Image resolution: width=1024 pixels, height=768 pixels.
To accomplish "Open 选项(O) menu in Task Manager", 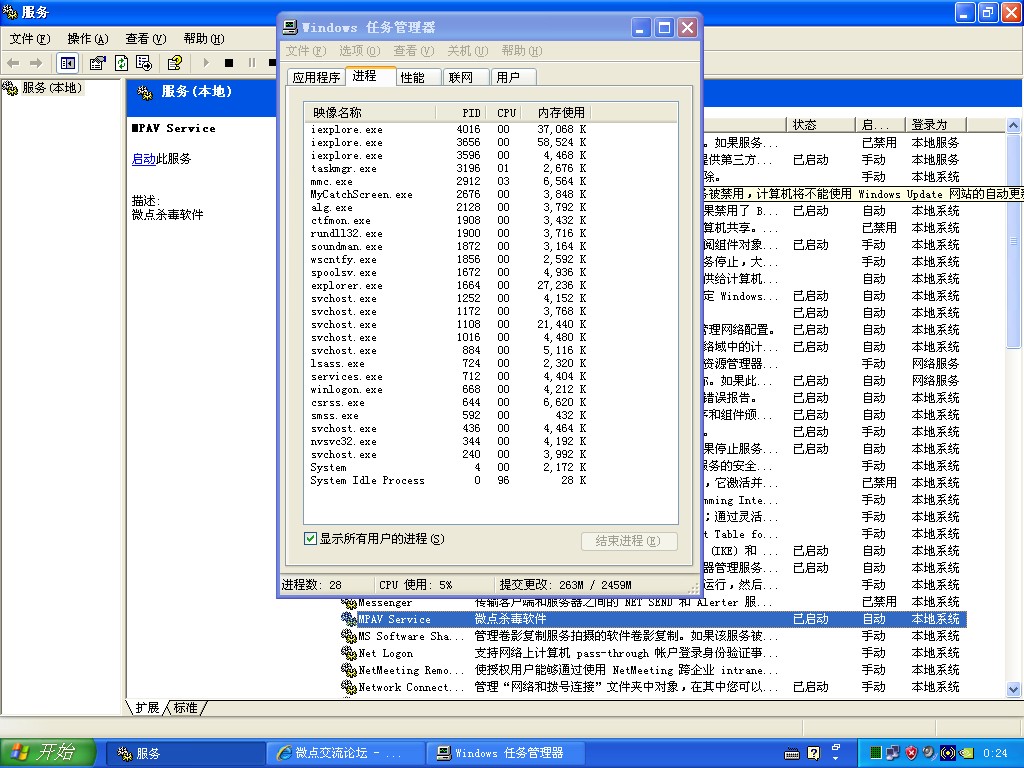I will pos(360,51).
